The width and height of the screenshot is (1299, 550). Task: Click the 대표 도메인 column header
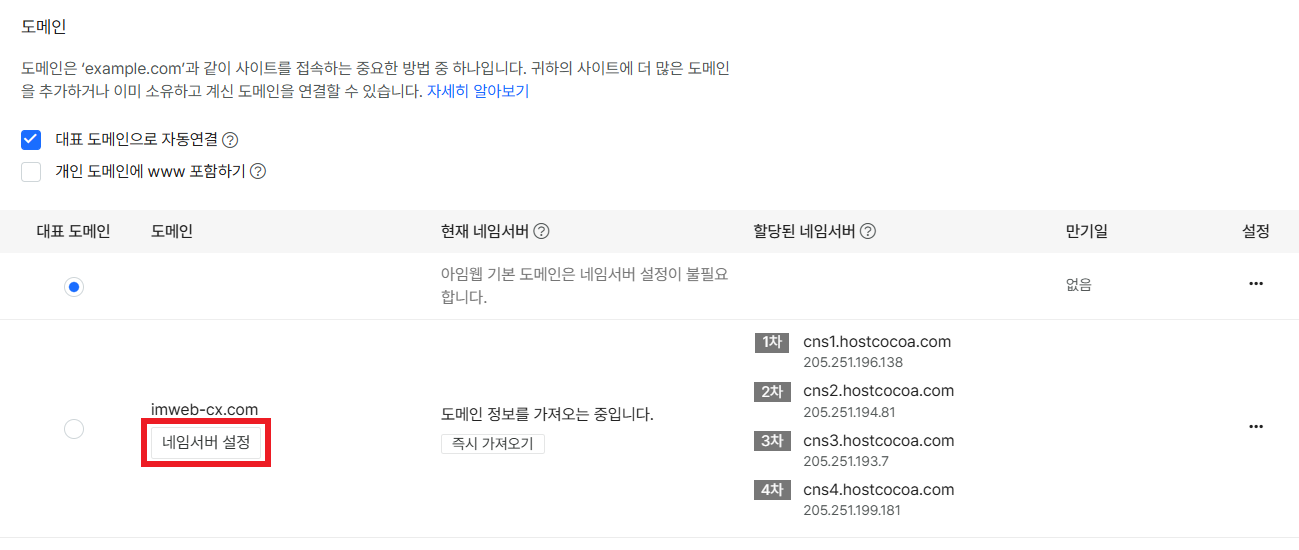point(73,231)
